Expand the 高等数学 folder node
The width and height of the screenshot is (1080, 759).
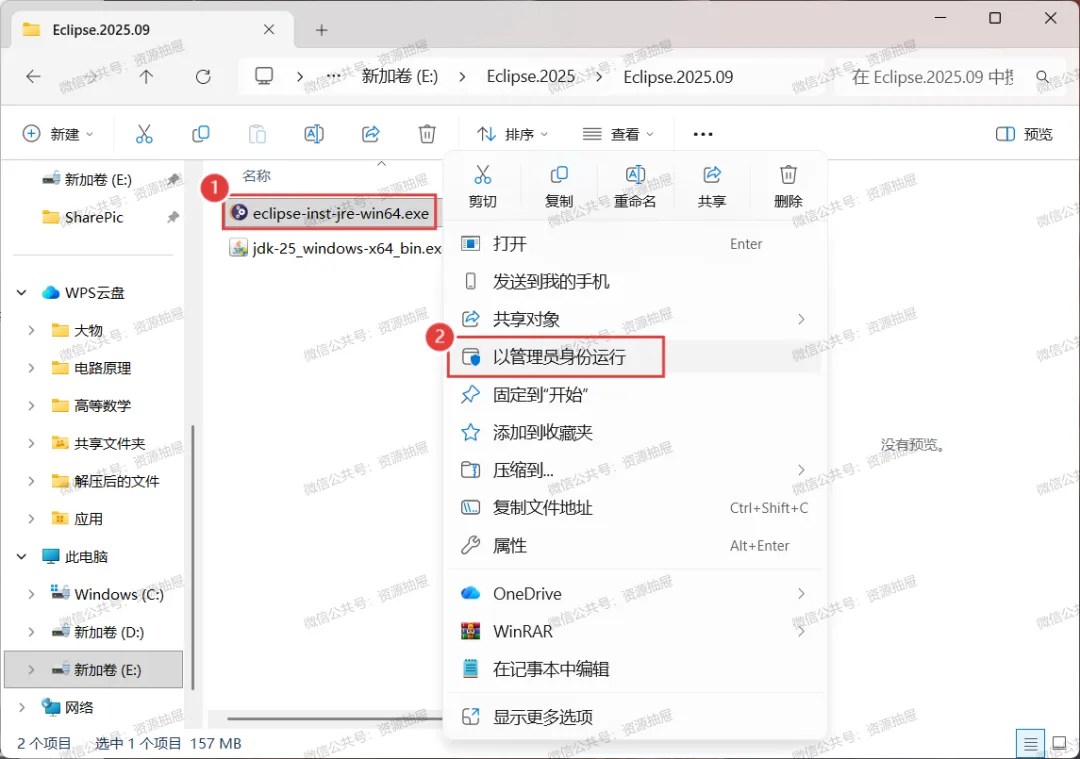pos(31,406)
